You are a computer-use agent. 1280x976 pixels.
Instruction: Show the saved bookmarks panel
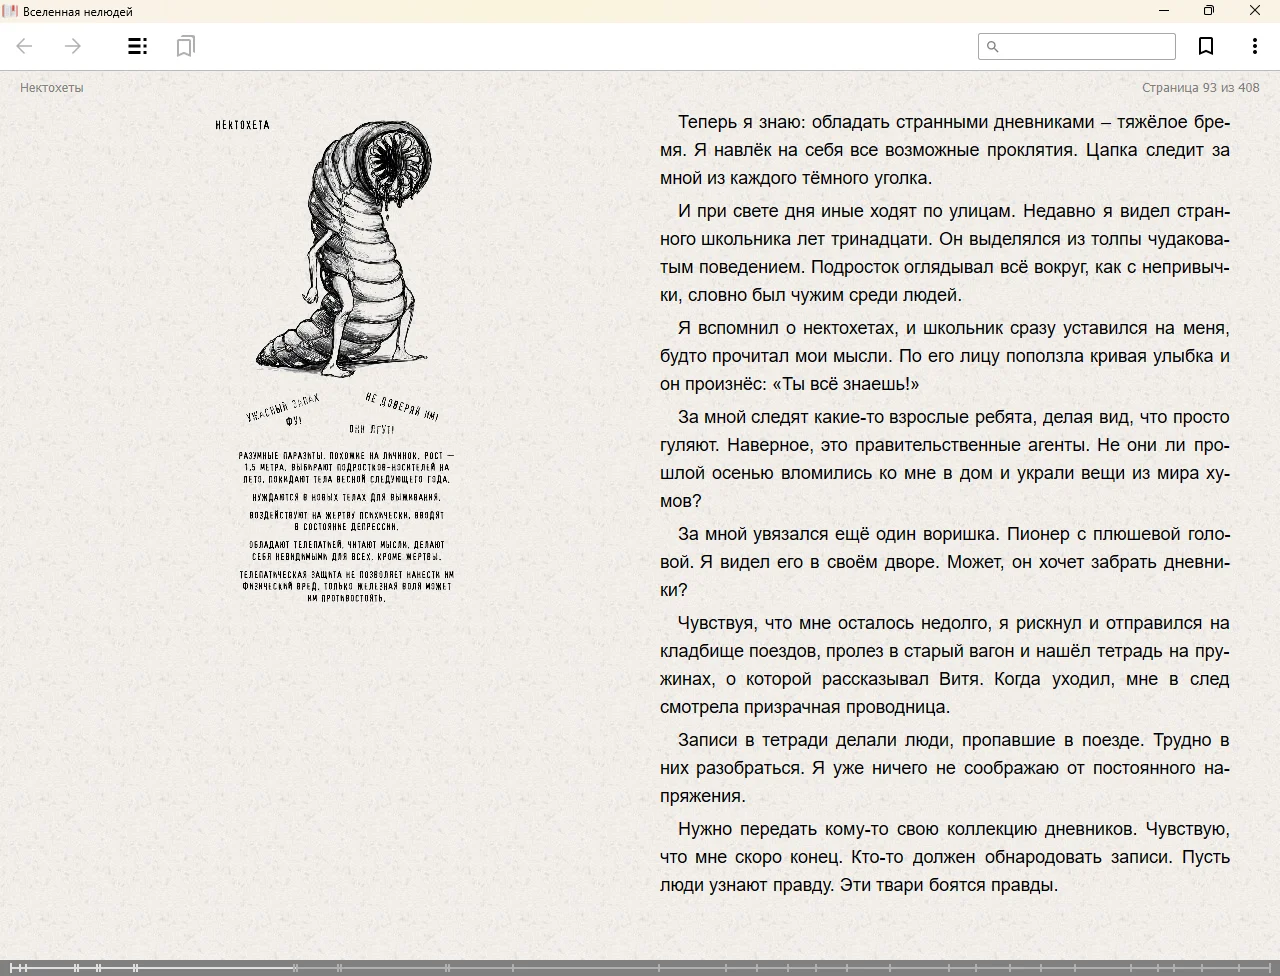[185, 46]
